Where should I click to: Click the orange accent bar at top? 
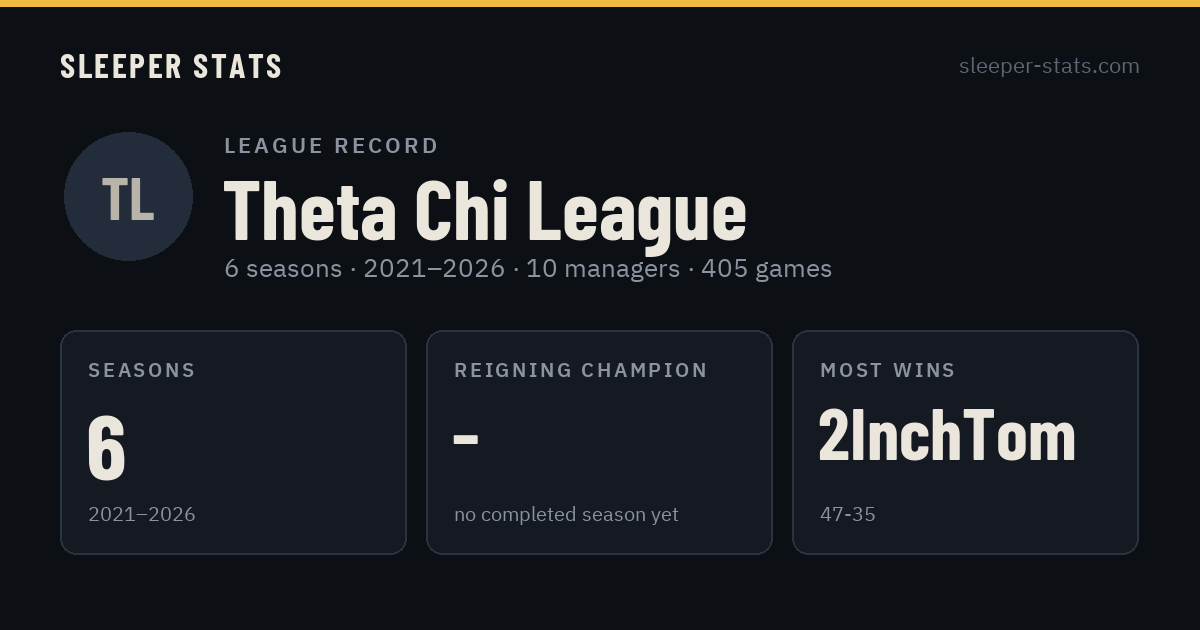pyautogui.click(x=600, y=3)
